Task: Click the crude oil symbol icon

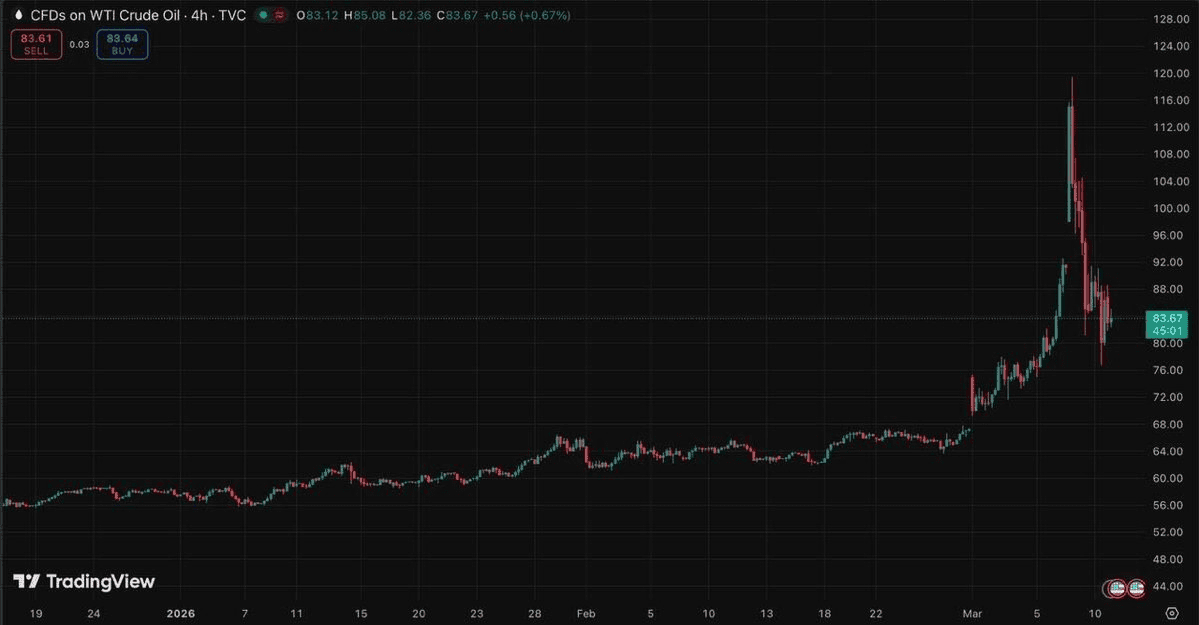Action: point(19,15)
